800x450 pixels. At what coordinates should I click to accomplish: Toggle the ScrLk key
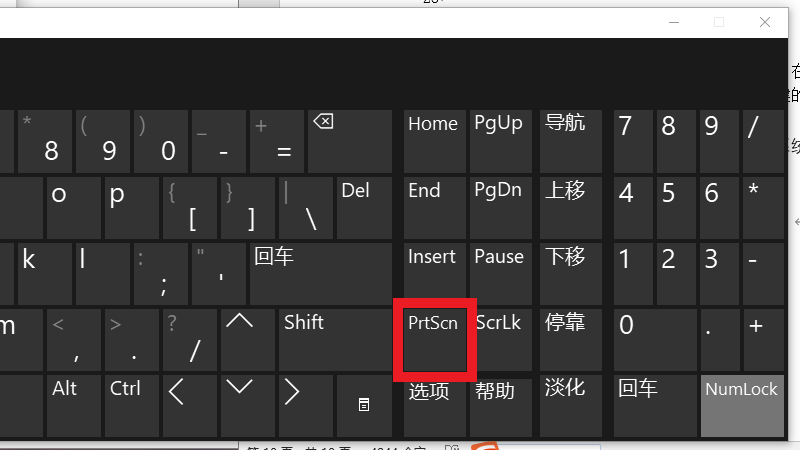501,340
